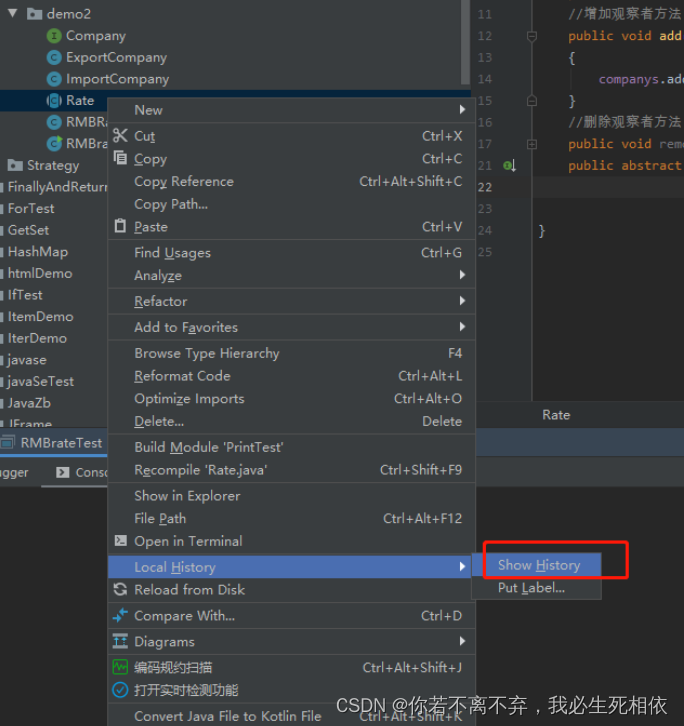Click the demo2 folder icon
Viewport: 684px width, 726px height.
pos(34,14)
